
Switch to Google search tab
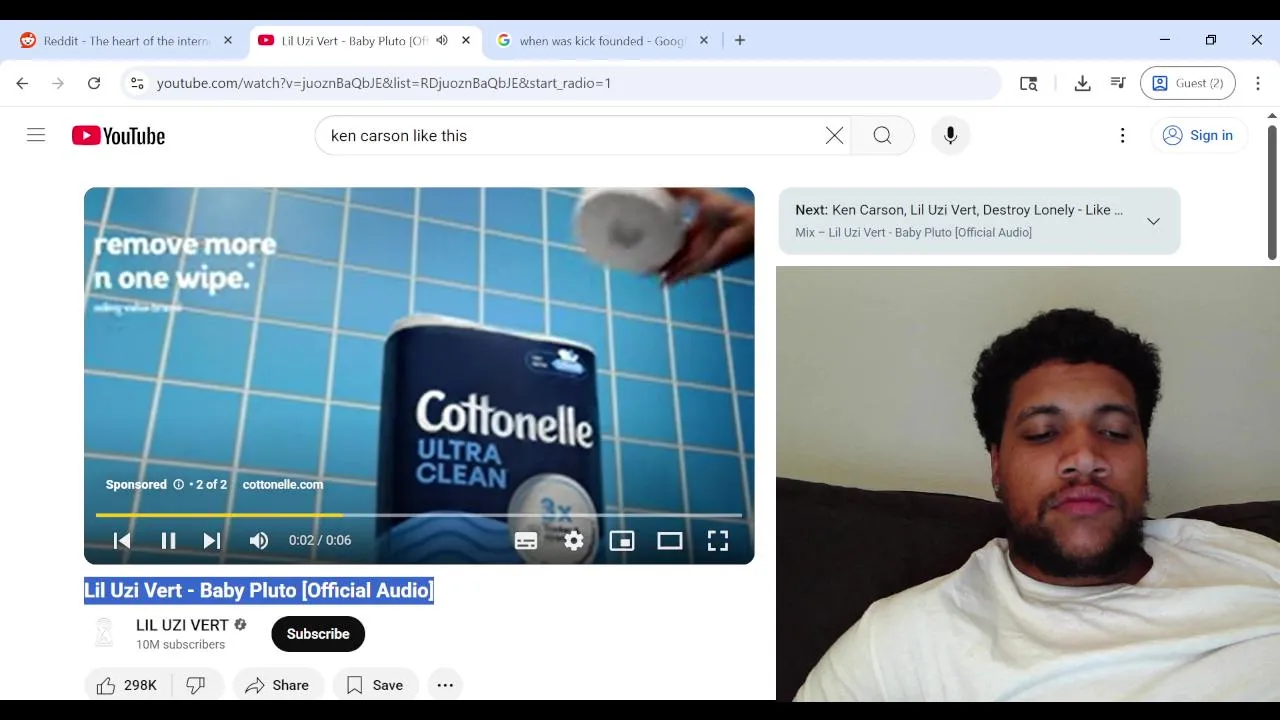coord(603,41)
